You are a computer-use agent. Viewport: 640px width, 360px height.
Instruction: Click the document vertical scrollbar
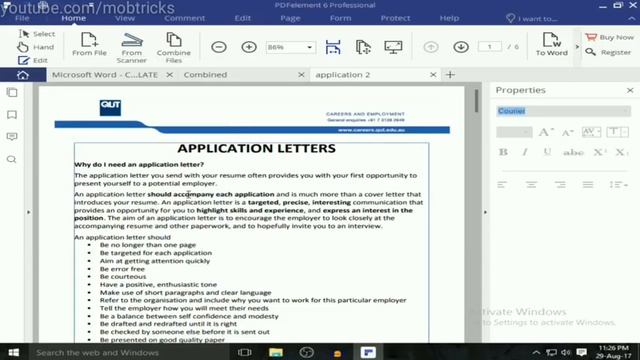pos(476,101)
